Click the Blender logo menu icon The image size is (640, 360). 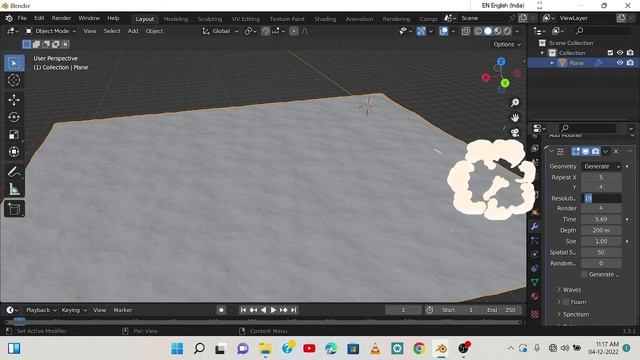[x=9, y=18]
